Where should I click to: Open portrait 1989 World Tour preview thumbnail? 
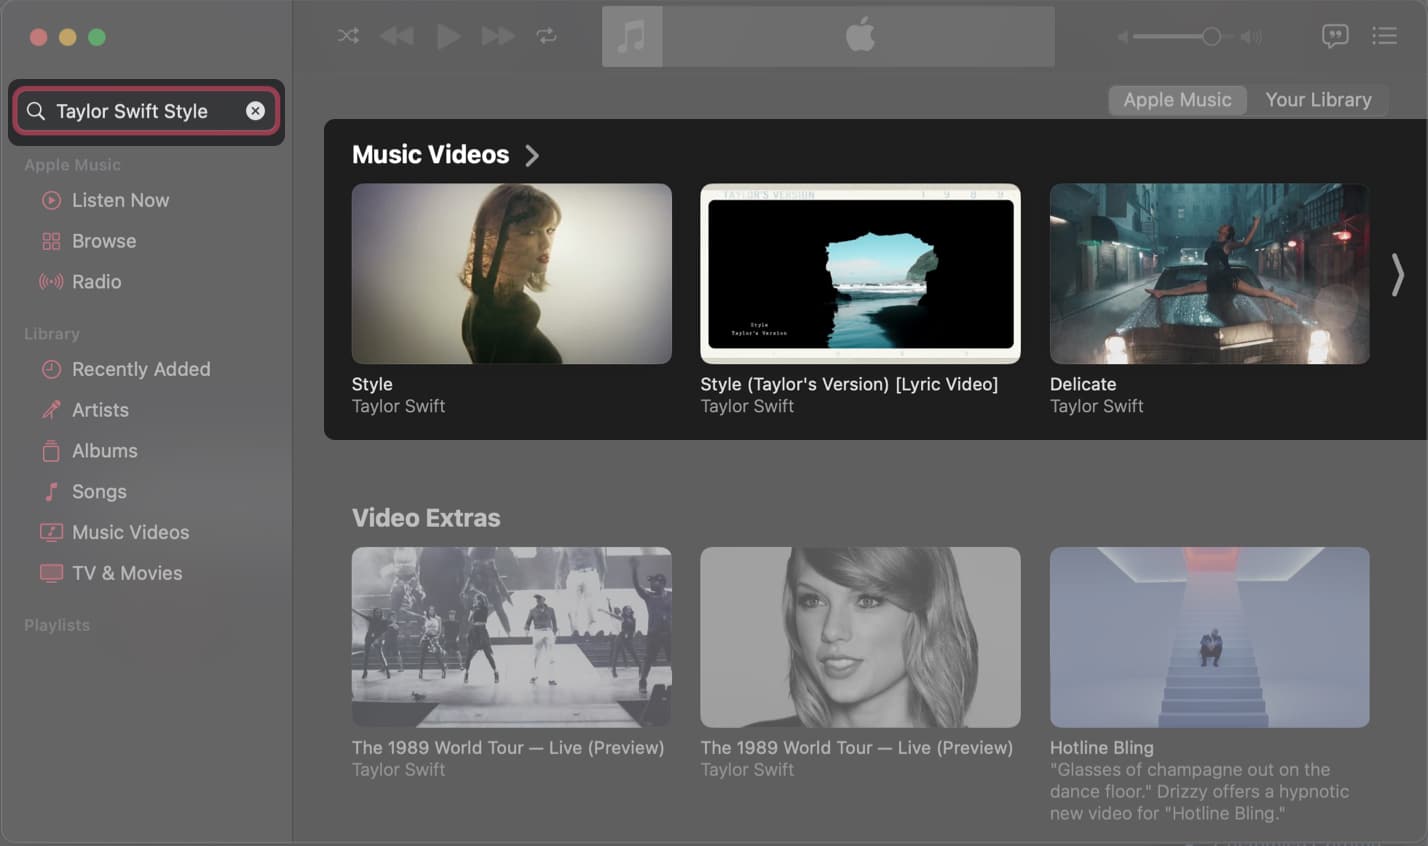pos(860,637)
